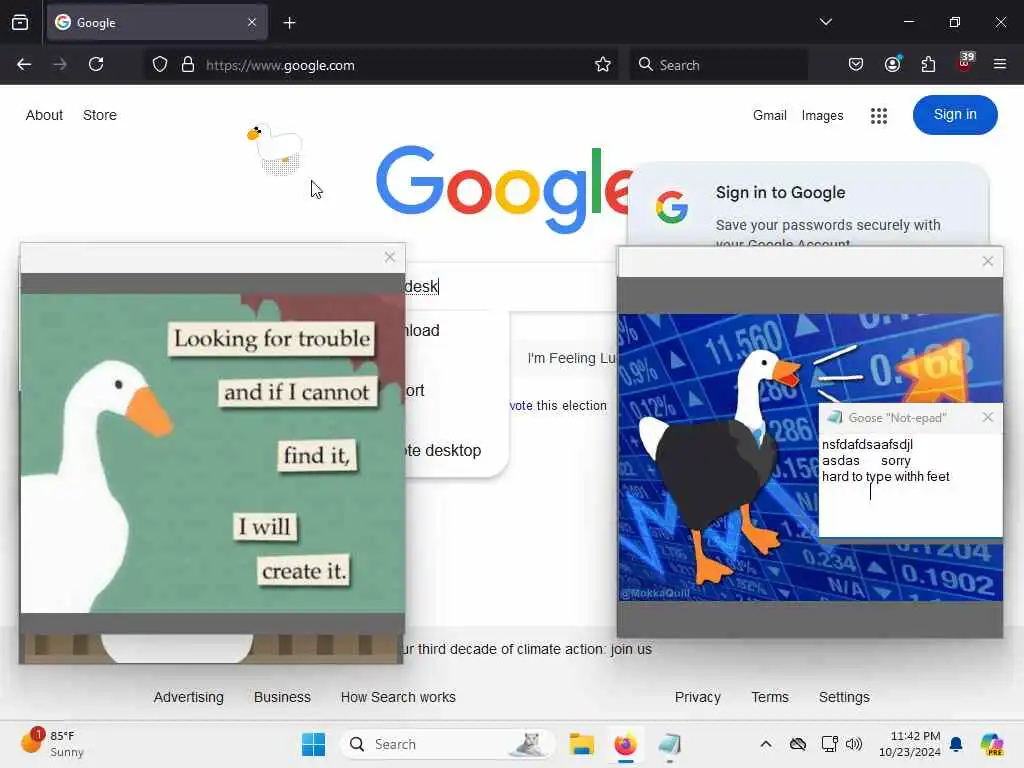Open the notification bell icon
Screen dimensions: 1024x768
click(x=956, y=744)
